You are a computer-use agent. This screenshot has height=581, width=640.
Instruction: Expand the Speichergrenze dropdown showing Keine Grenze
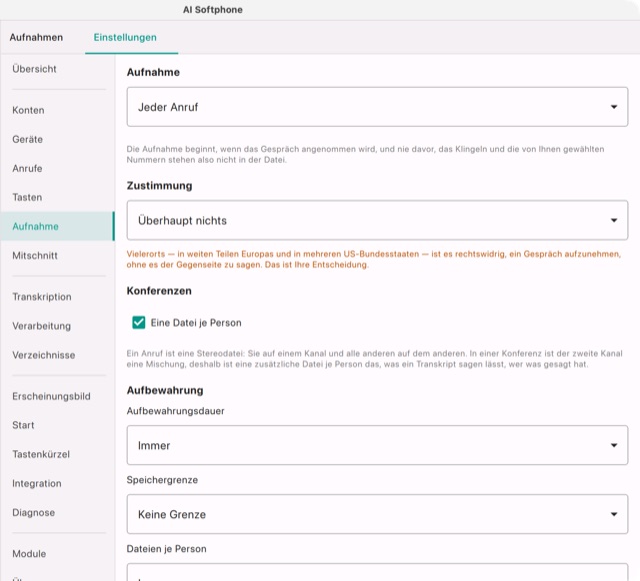tap(377, 514)
